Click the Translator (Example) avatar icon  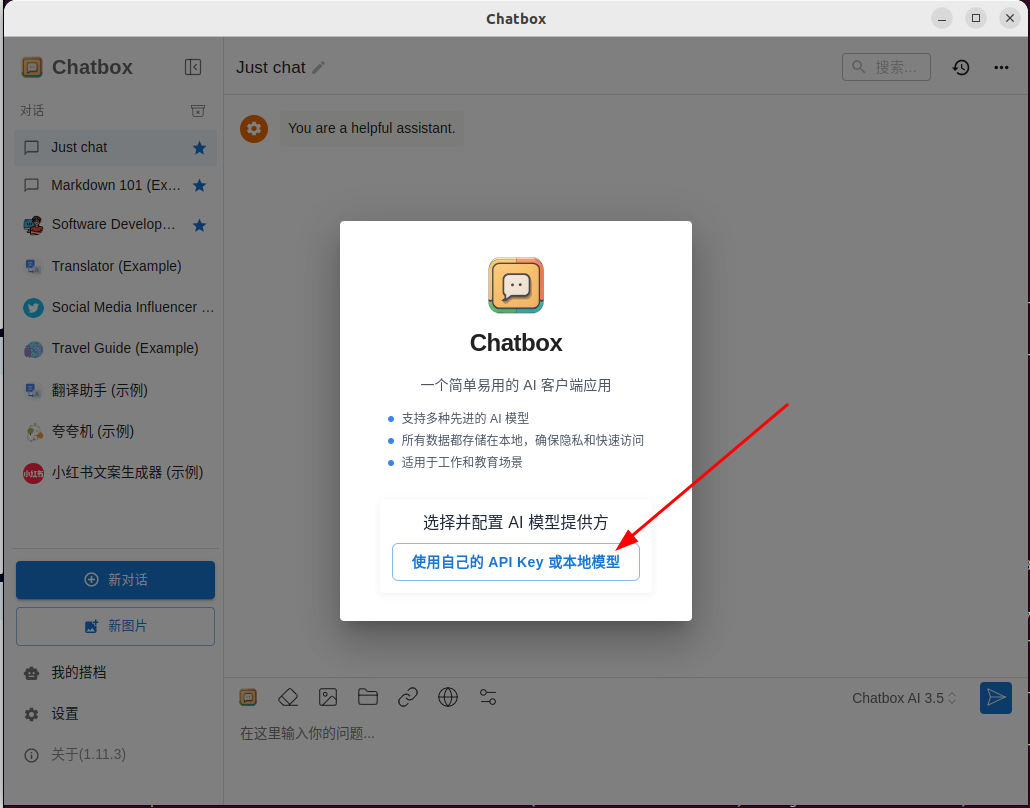(x=34, y=266)
